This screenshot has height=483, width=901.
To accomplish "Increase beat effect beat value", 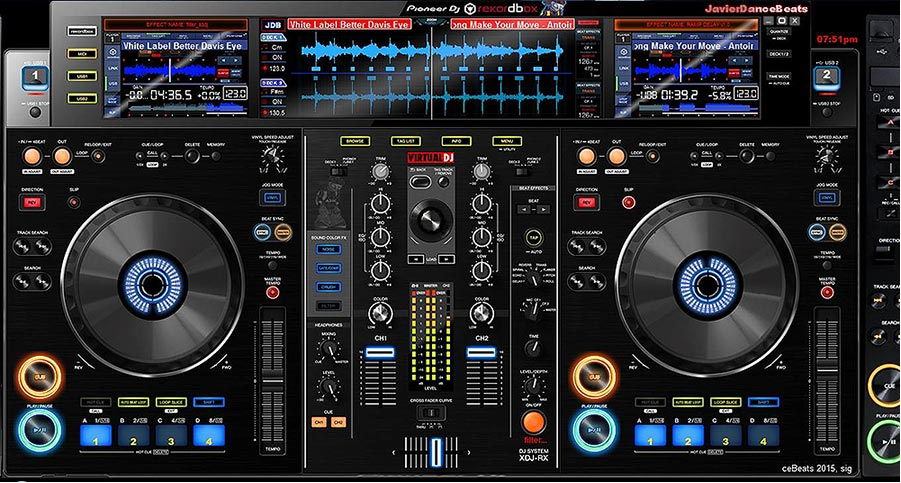I will coord(543,210).
